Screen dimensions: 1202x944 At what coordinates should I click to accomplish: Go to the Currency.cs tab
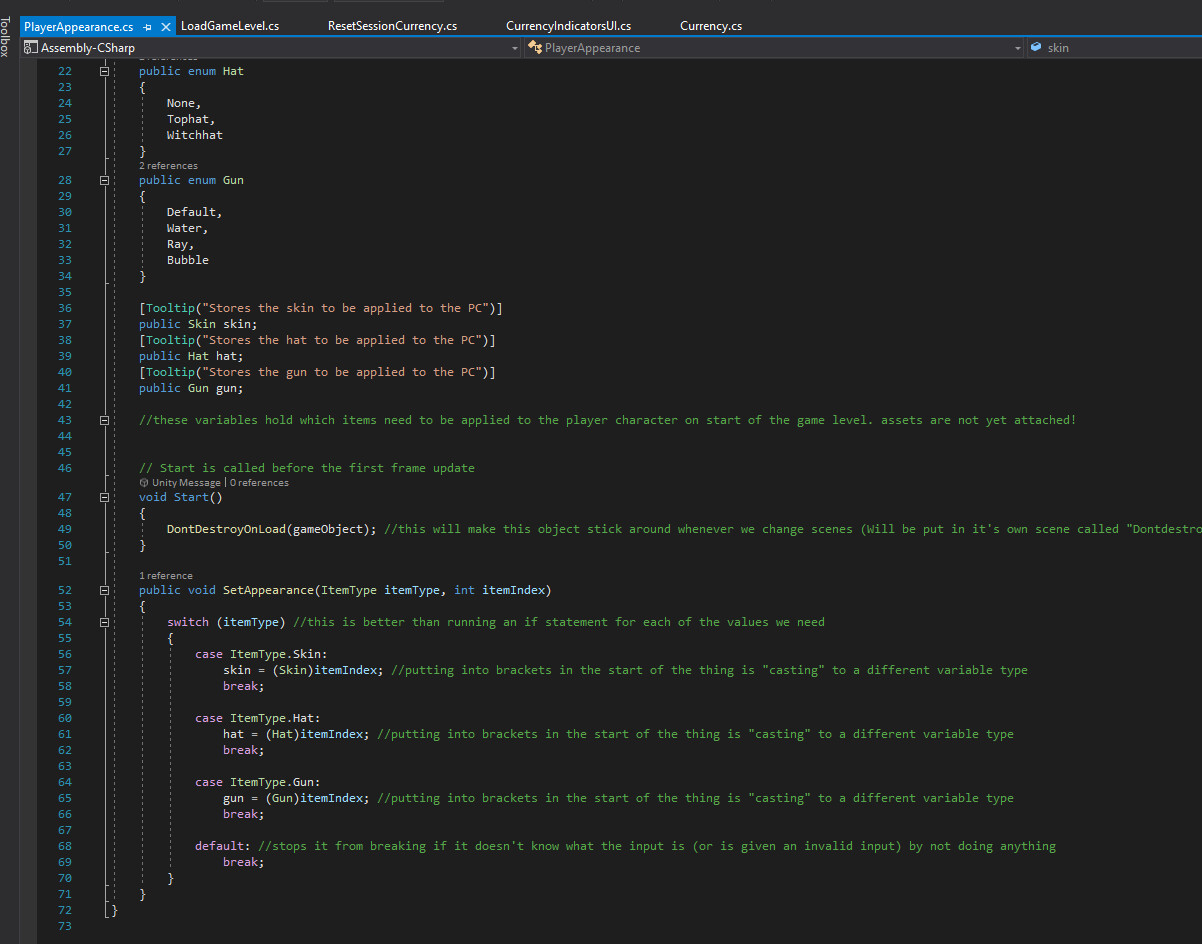coord(711,26)
